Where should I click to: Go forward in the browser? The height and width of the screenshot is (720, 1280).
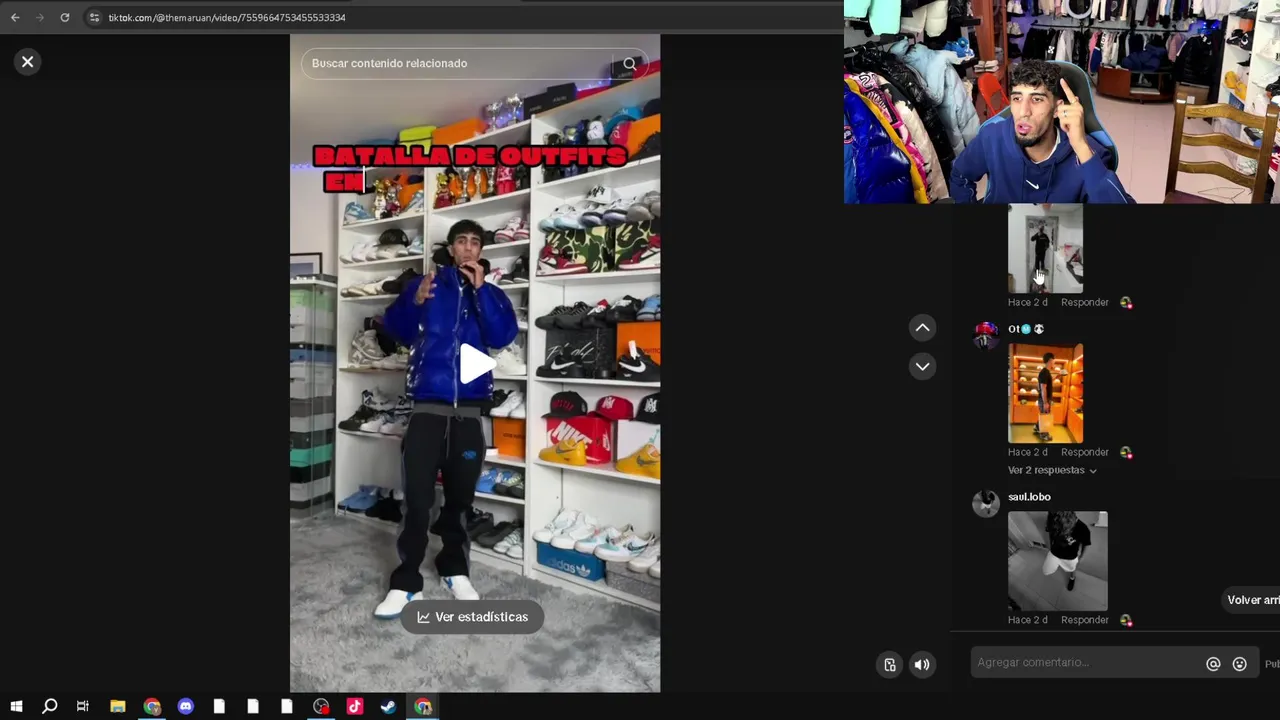pyautogui.click(x=40, y=17)
